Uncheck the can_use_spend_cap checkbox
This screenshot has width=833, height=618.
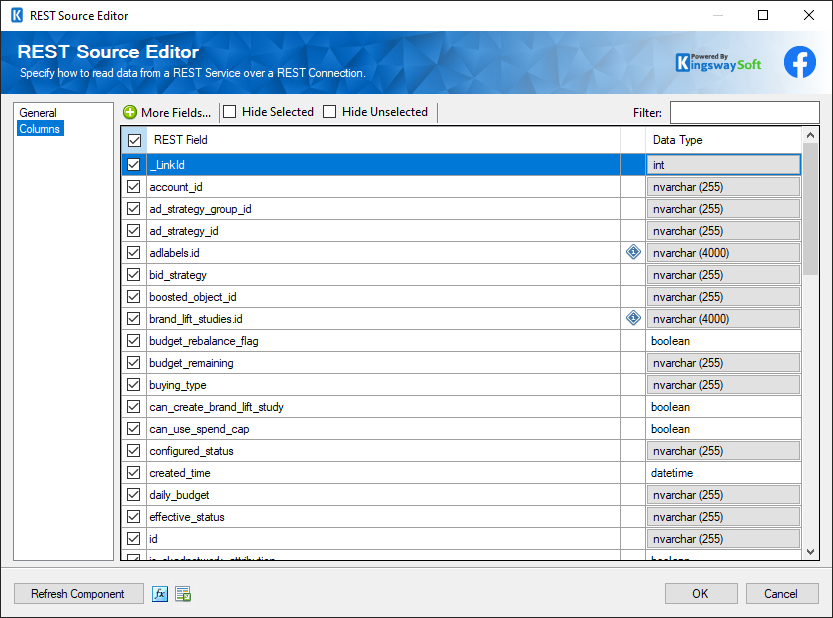click(x=133, y=429)
